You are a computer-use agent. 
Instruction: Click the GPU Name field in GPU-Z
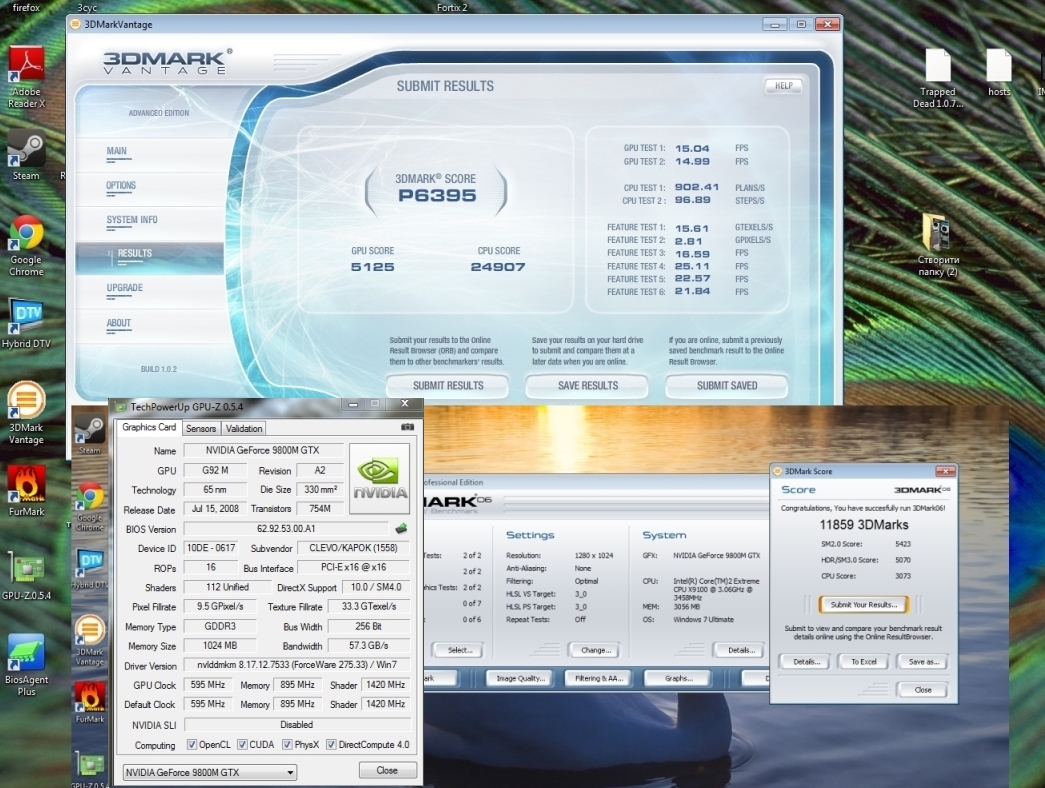pyautogui.click(x=263, y=451)
